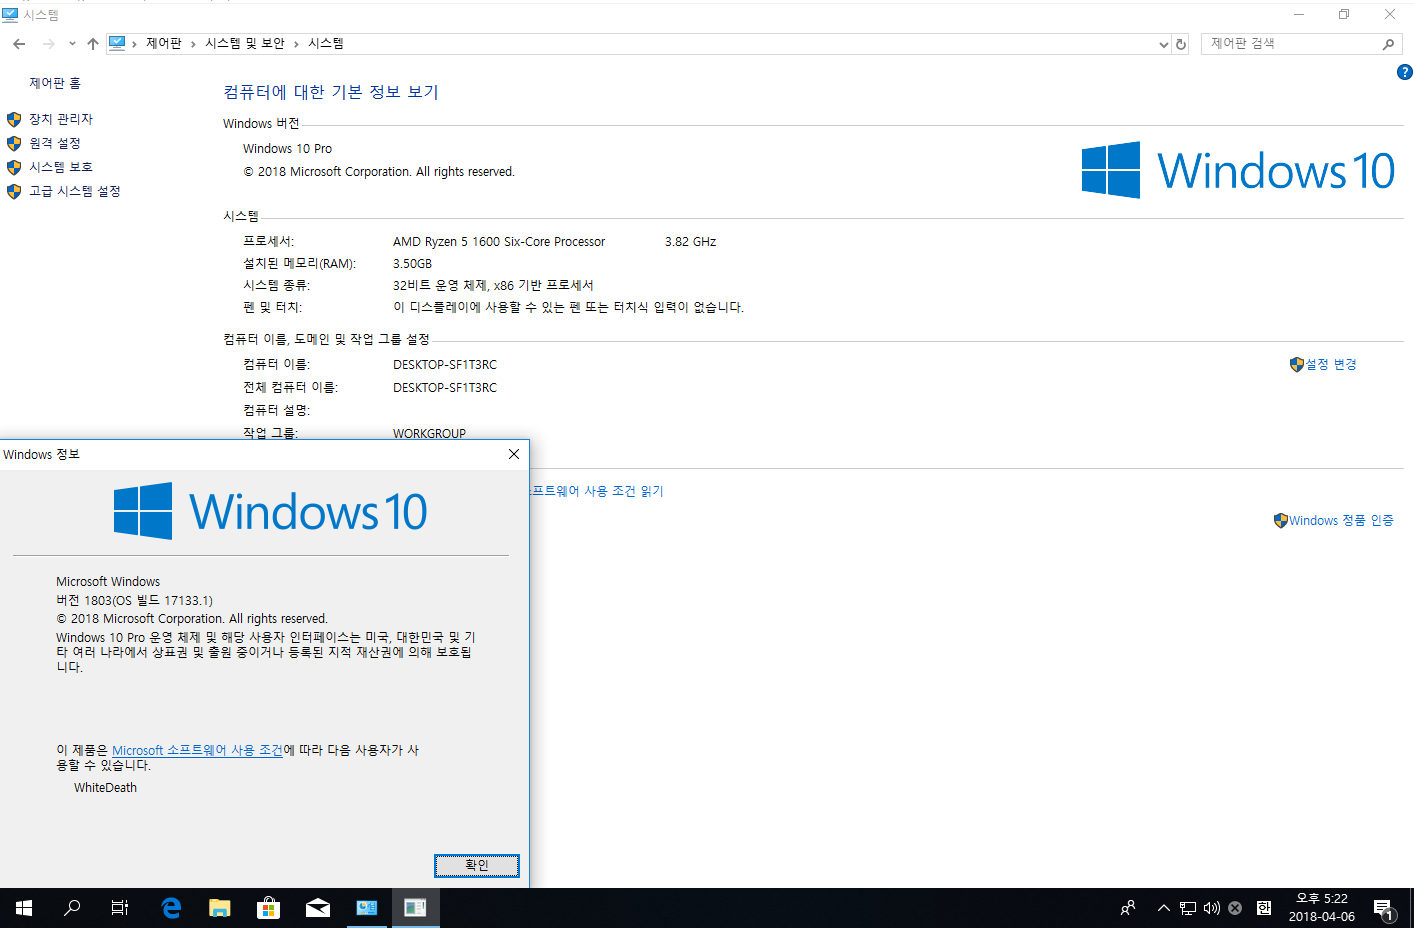Go up one level arrow
Viewport: 1414px width, 928px height.
[x=93, y=44]
